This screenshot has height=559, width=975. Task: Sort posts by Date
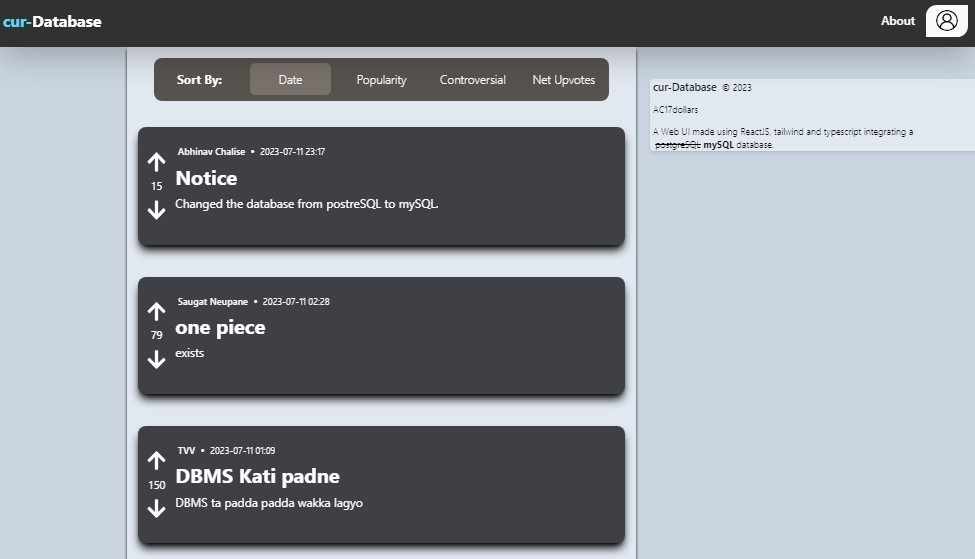290,80
